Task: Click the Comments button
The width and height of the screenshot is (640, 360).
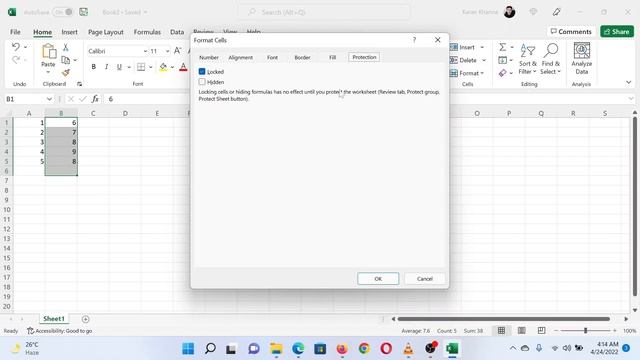Action: [571, 31]
